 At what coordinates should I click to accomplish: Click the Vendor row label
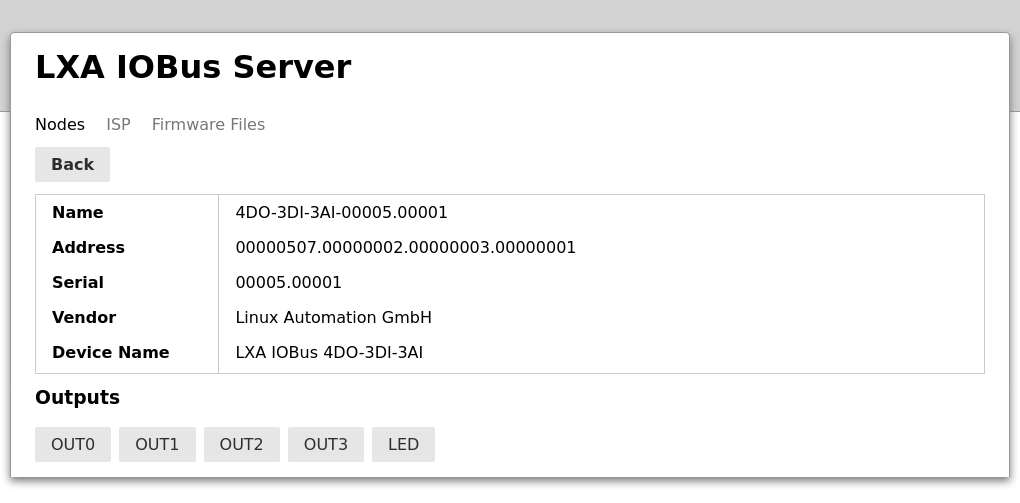pos(84,318)
